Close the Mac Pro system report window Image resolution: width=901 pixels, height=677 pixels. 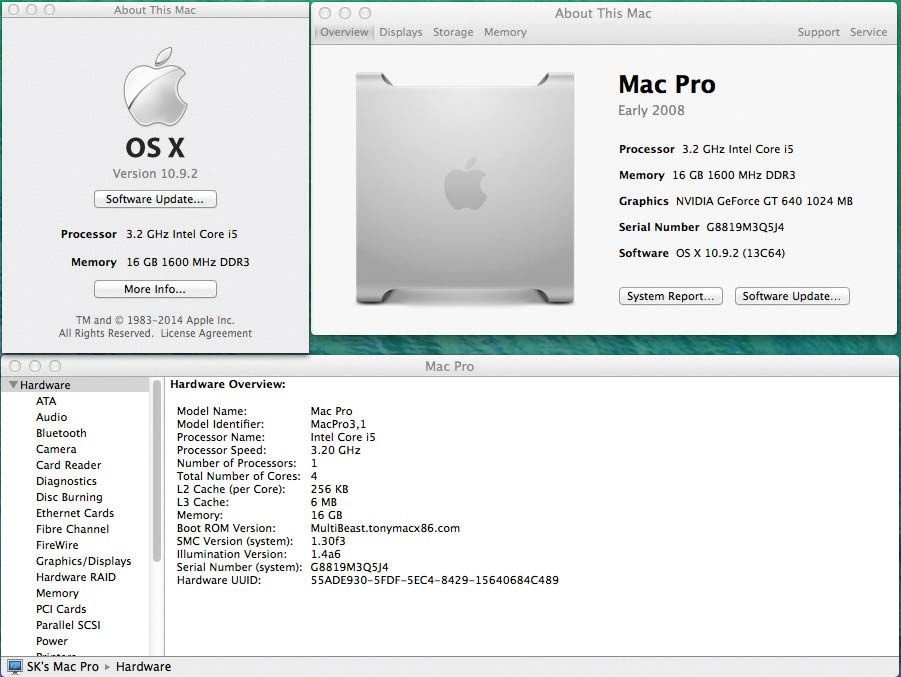click(x=16, y=366)
